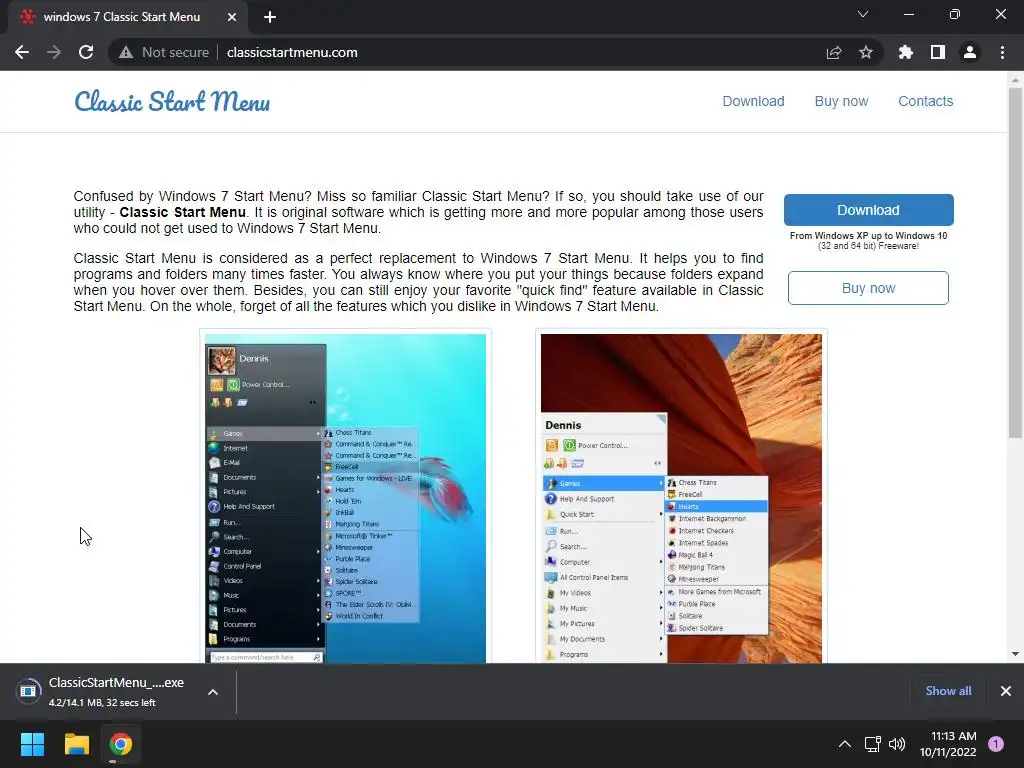Open the Chrome extensions puzzle icon

tap(906, 52)
